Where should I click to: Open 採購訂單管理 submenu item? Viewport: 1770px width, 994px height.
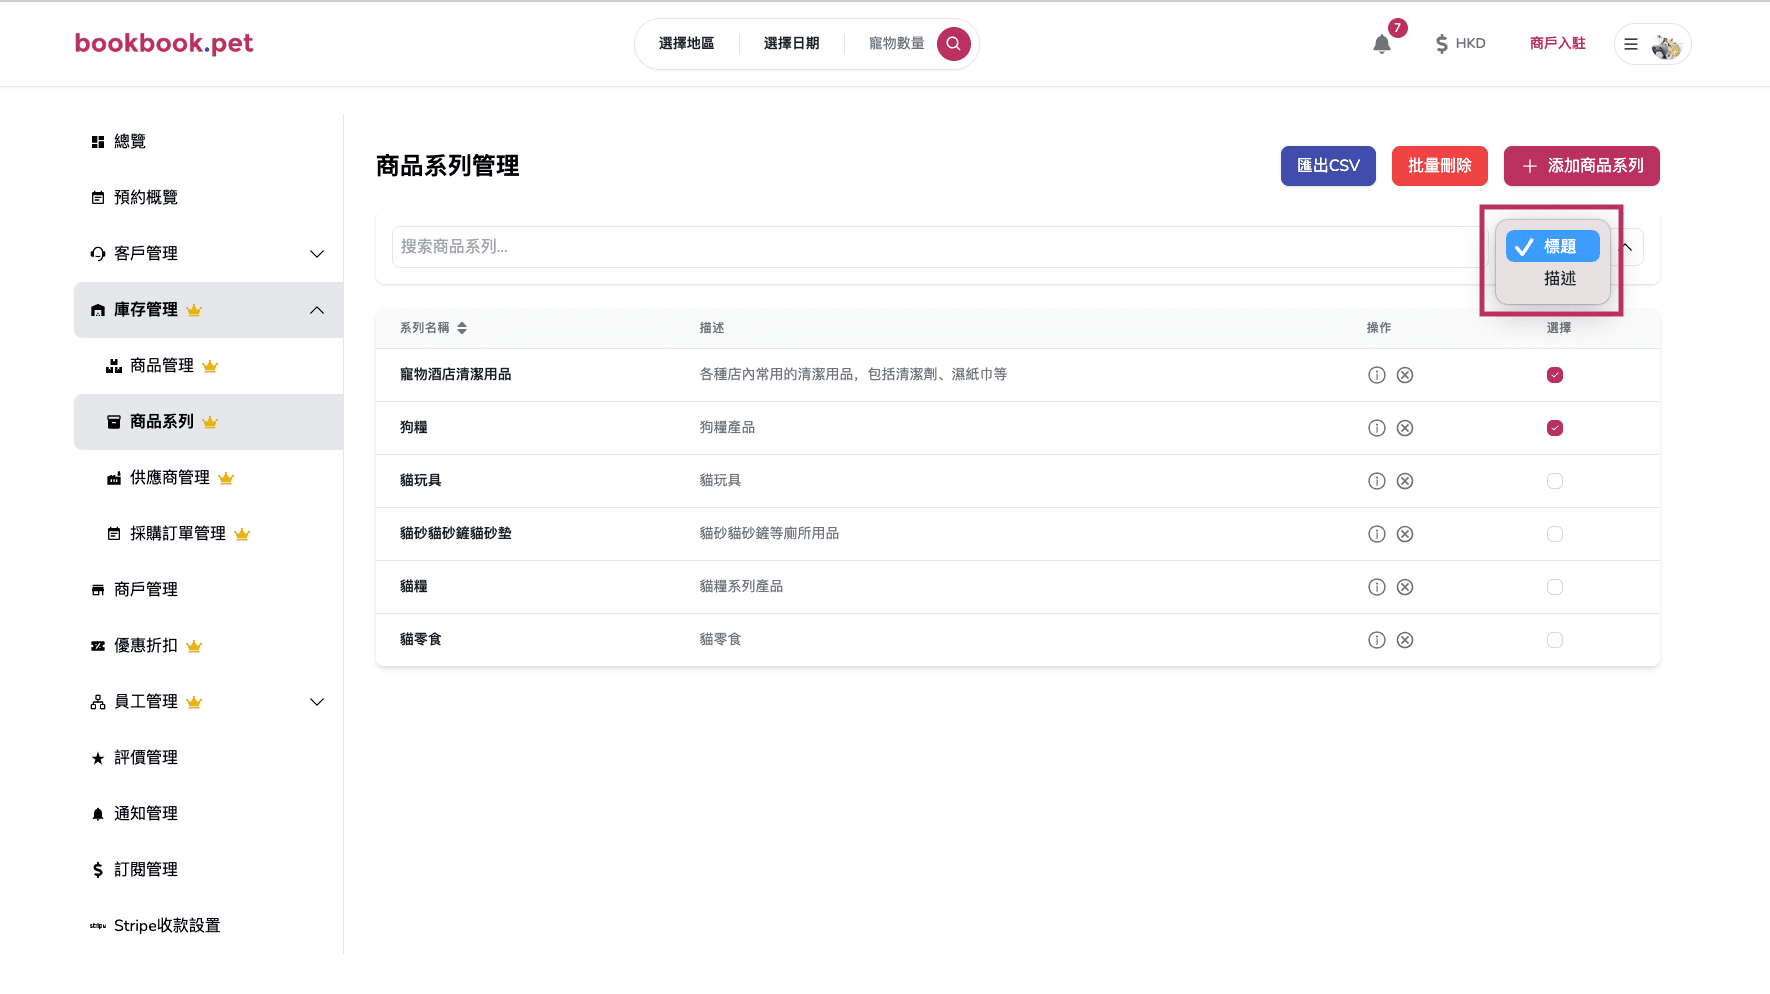coord(209,534)
